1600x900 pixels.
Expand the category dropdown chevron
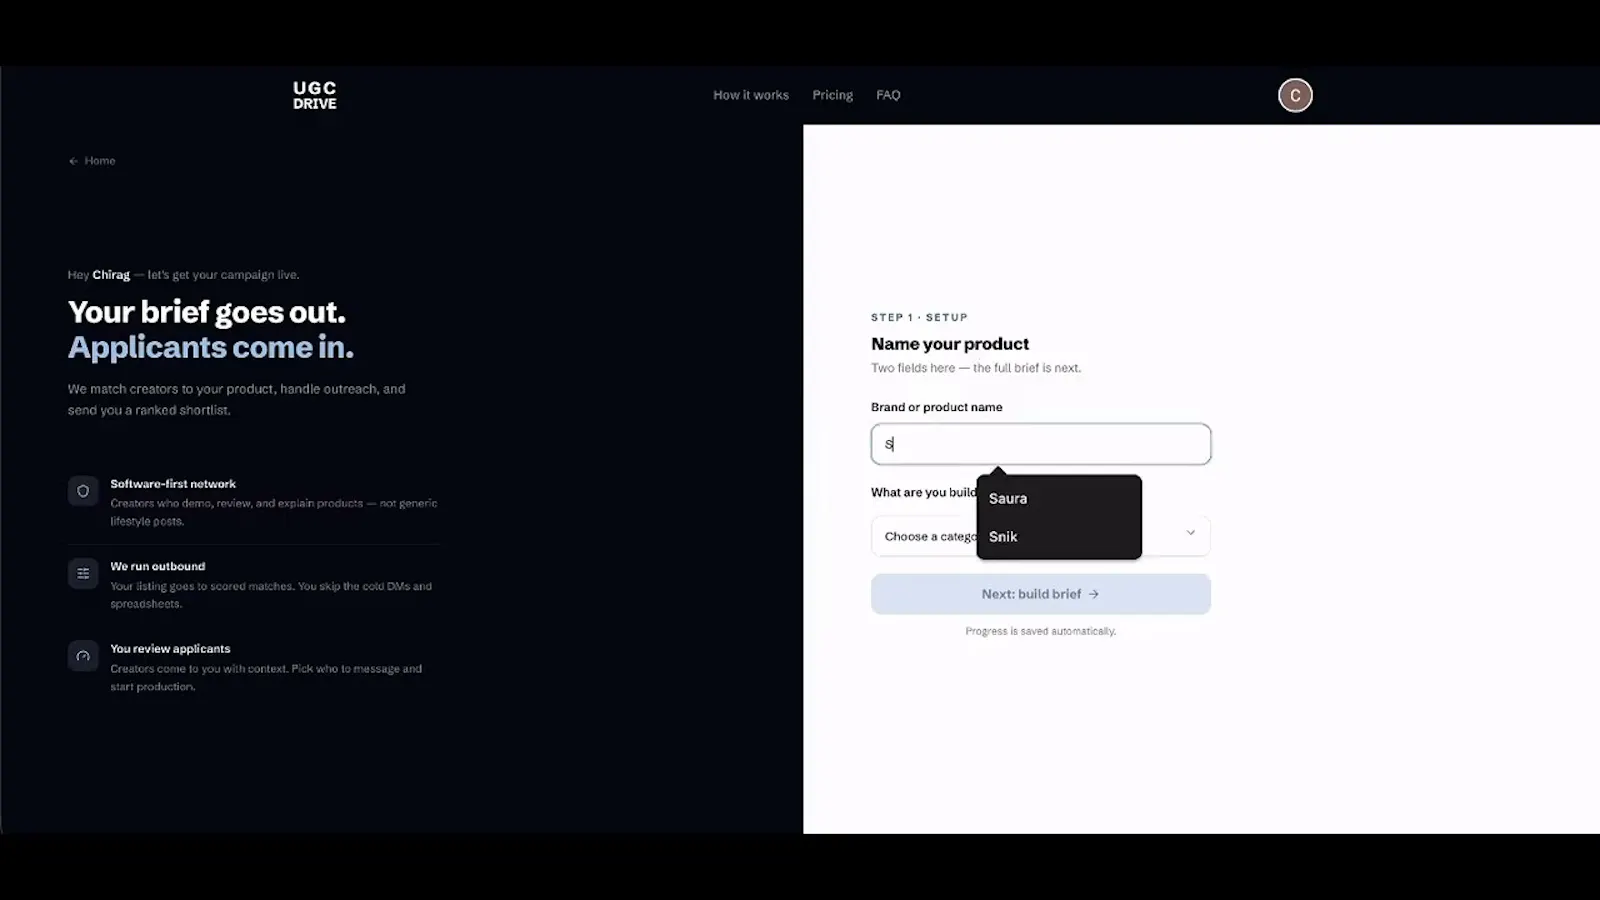[x=1190, y=533]
